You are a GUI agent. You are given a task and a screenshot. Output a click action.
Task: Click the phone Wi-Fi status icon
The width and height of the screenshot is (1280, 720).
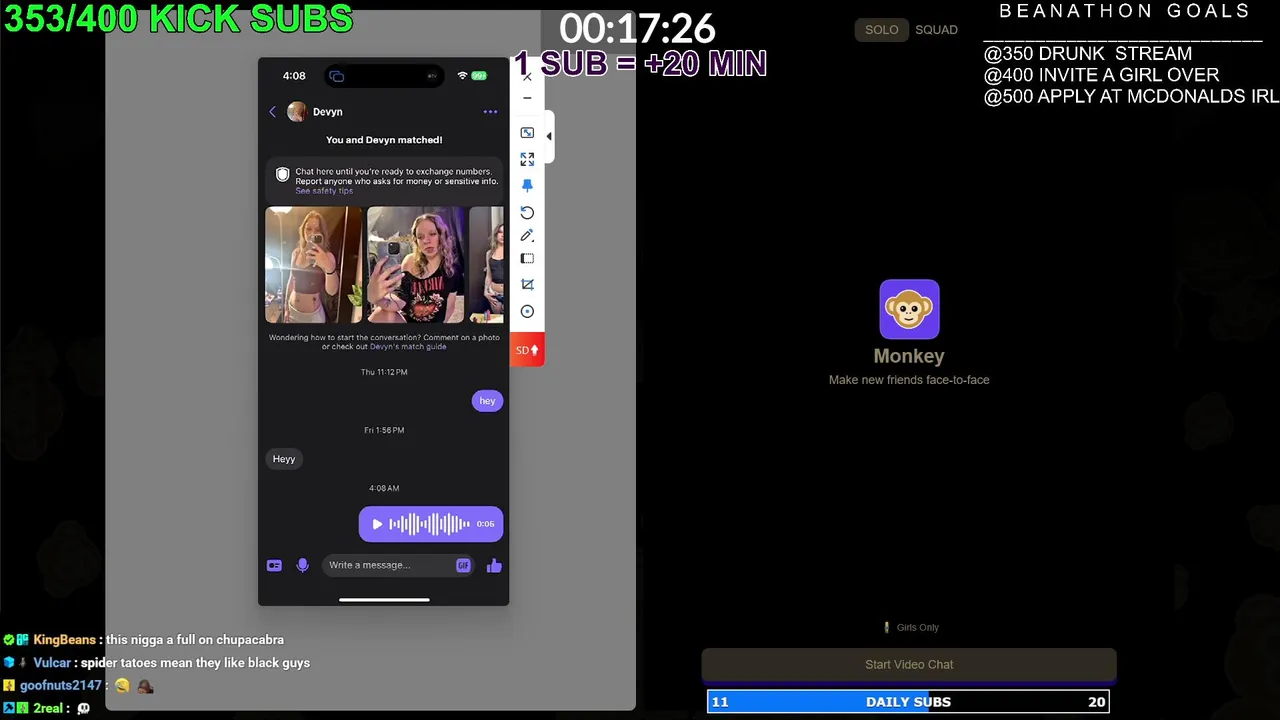(462, 76)
